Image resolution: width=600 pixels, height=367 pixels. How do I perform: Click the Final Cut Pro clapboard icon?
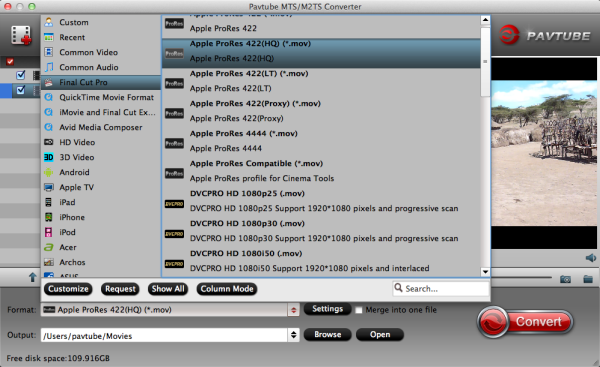click(49, 82)
